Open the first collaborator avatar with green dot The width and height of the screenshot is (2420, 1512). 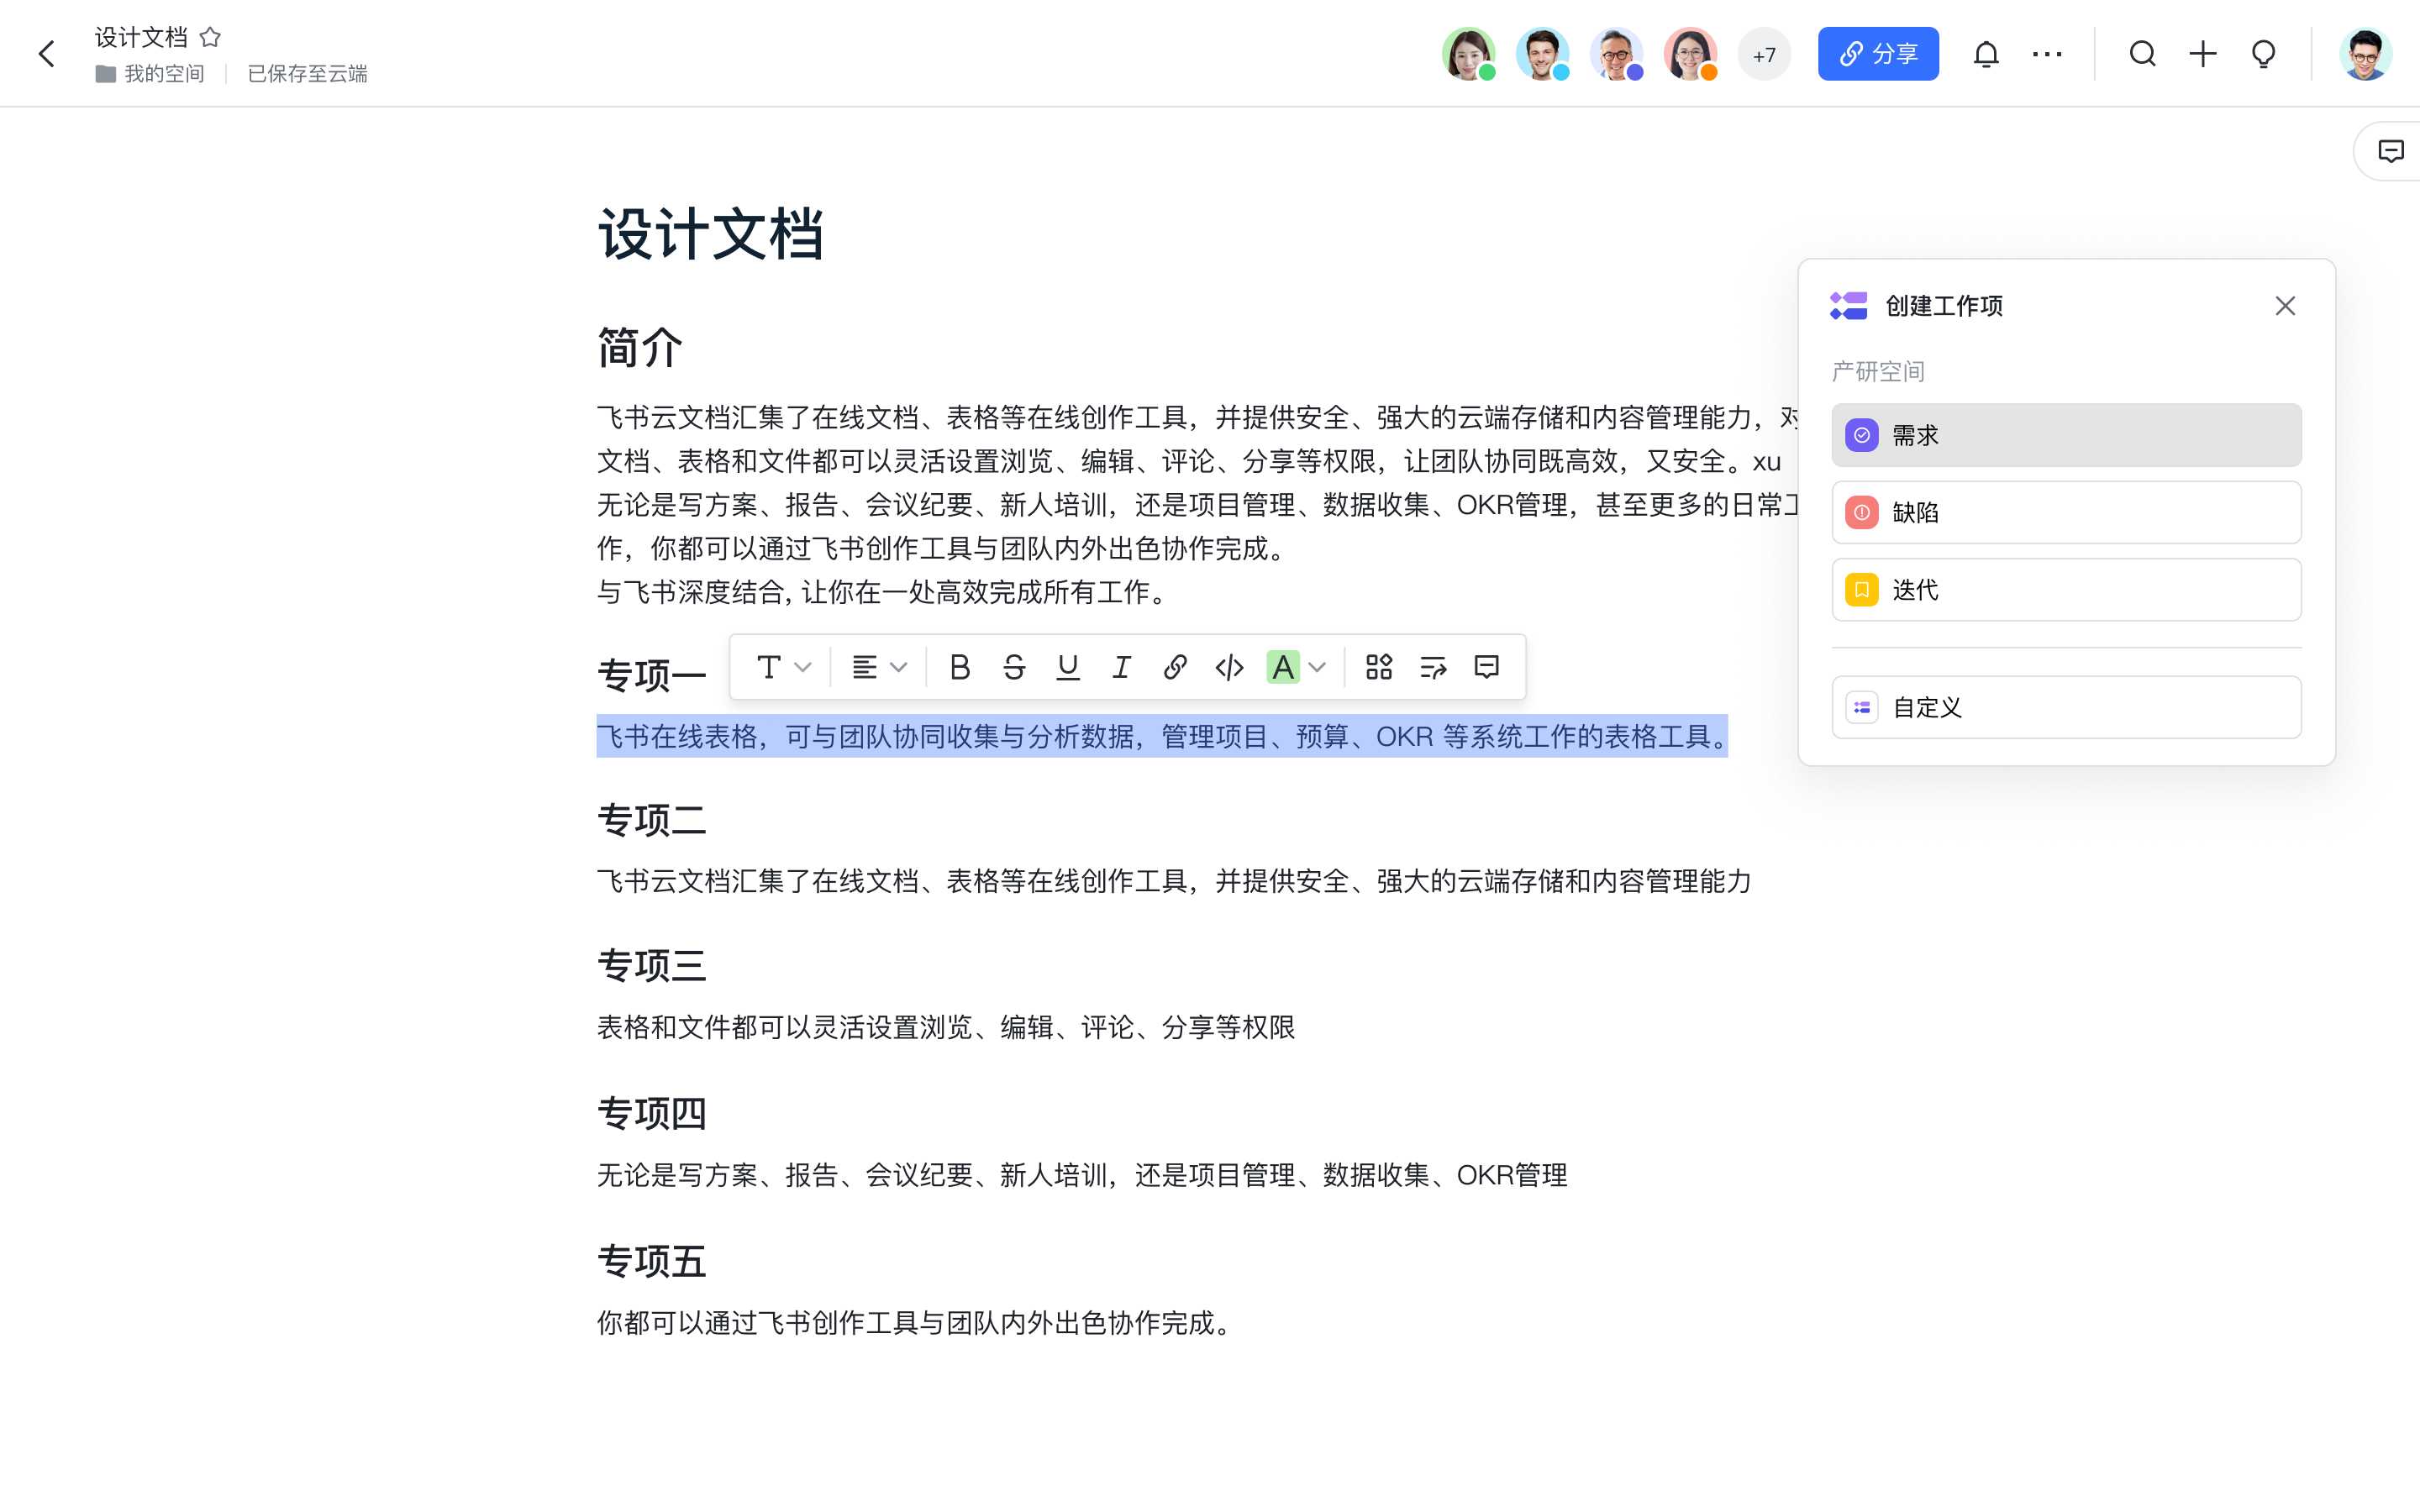pyautogui.click(x=1468, y=54)
